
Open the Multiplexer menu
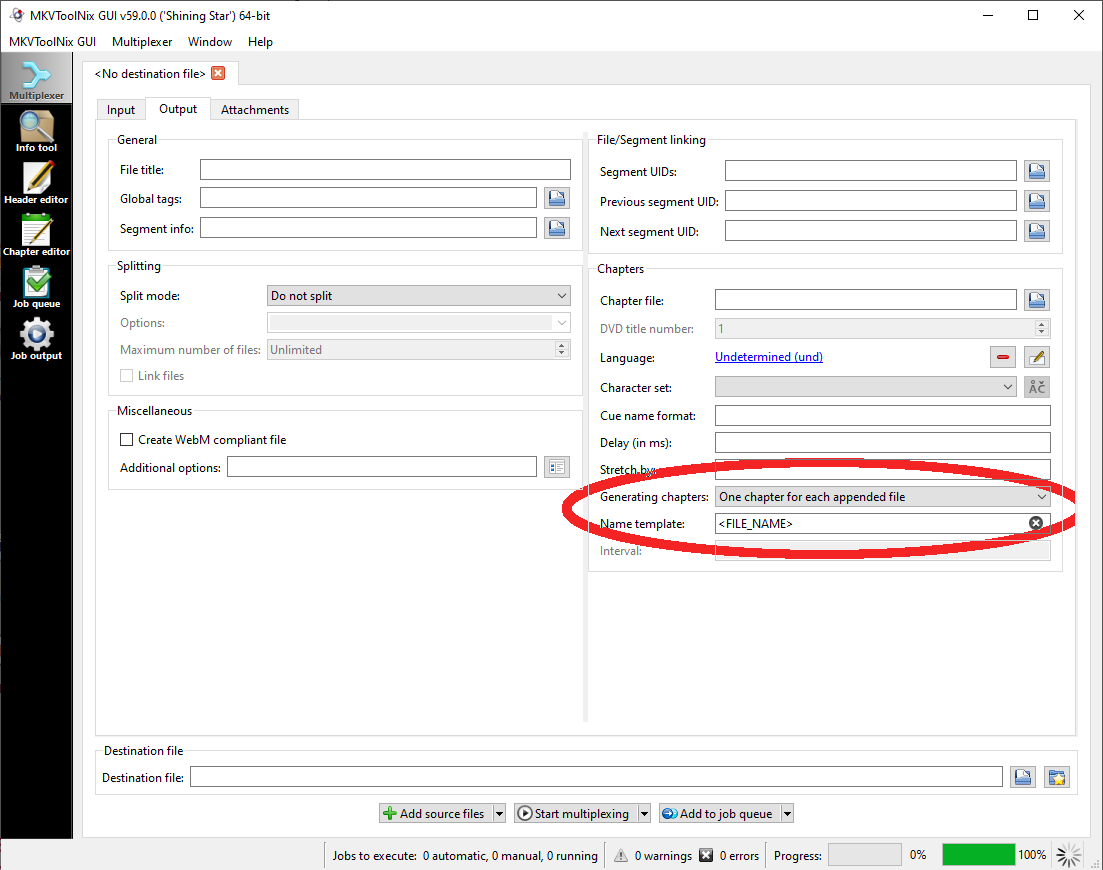142,42
